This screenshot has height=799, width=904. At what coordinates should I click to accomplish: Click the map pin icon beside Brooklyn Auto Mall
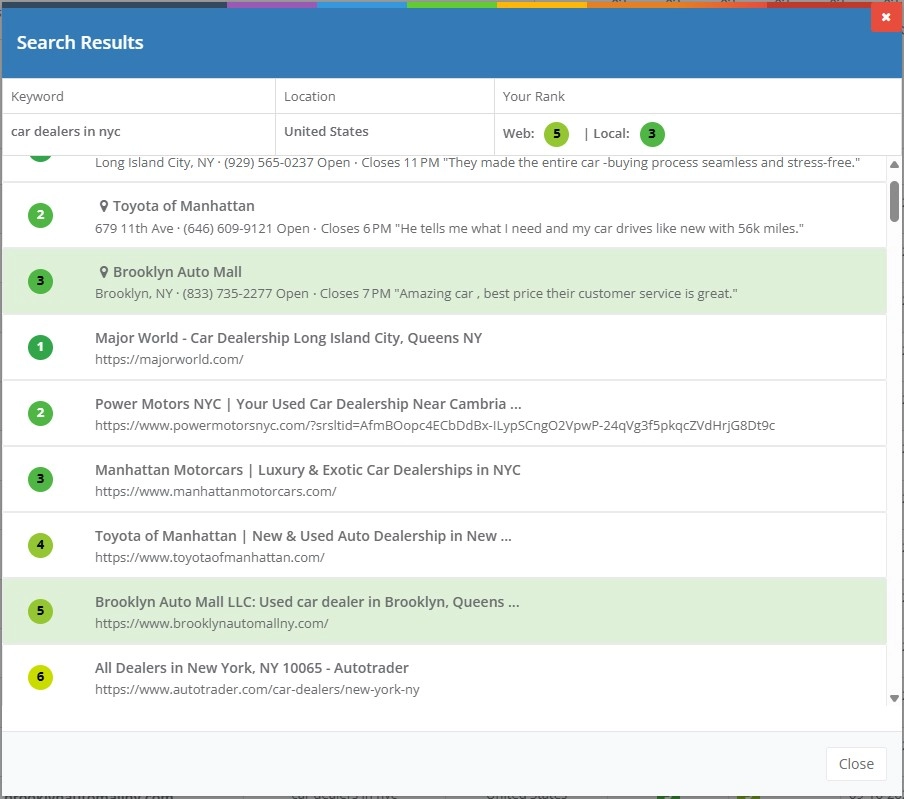coord(104,272)
